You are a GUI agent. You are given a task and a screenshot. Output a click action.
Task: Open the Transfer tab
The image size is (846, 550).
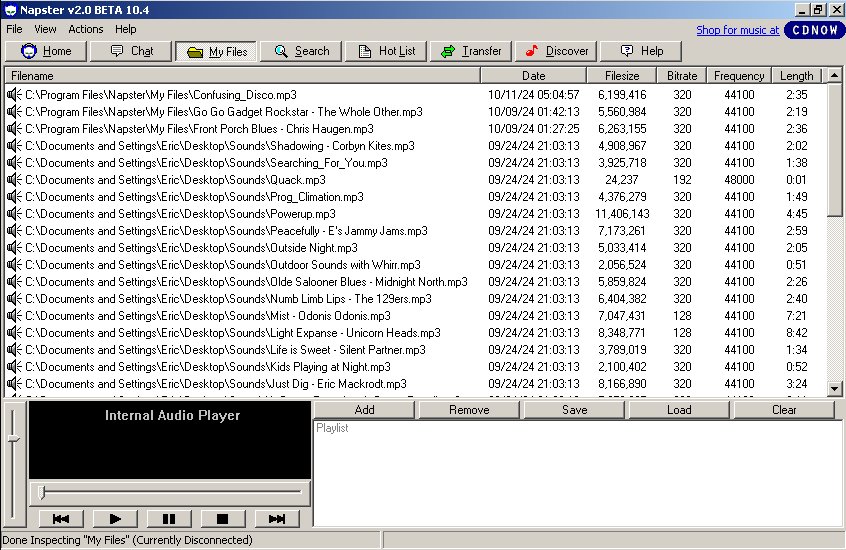pyautogui.click(x=470, y=51)
